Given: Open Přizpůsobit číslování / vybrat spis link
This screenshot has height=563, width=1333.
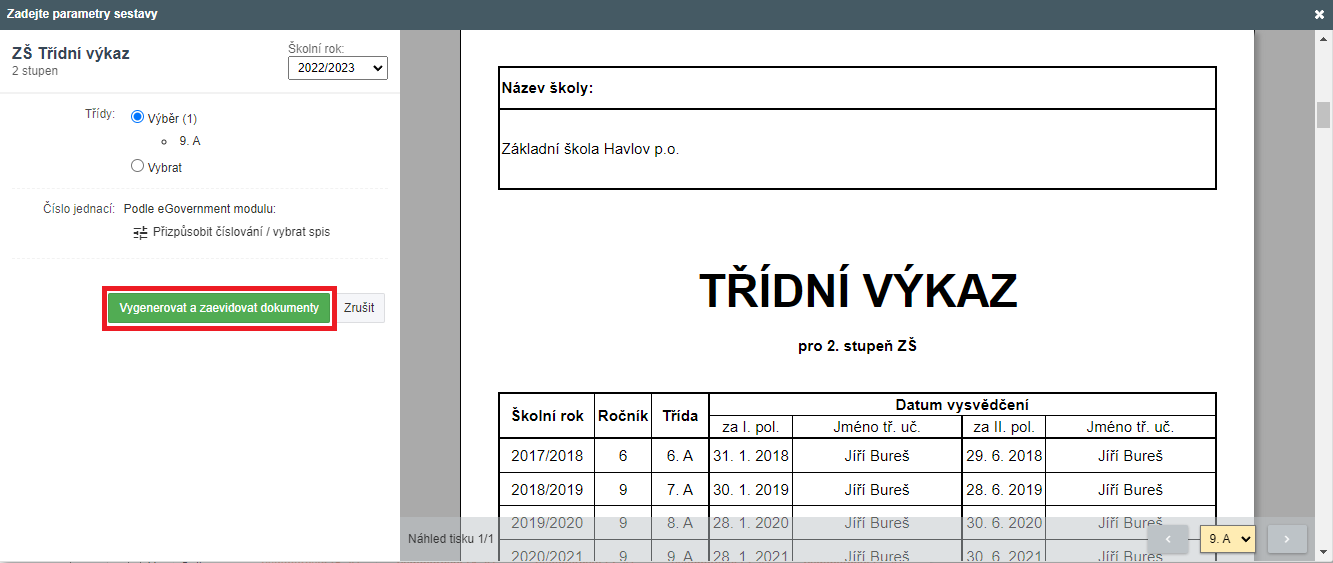Looking at the screenshot, I should pyautogui.click(x=241, y=232).
